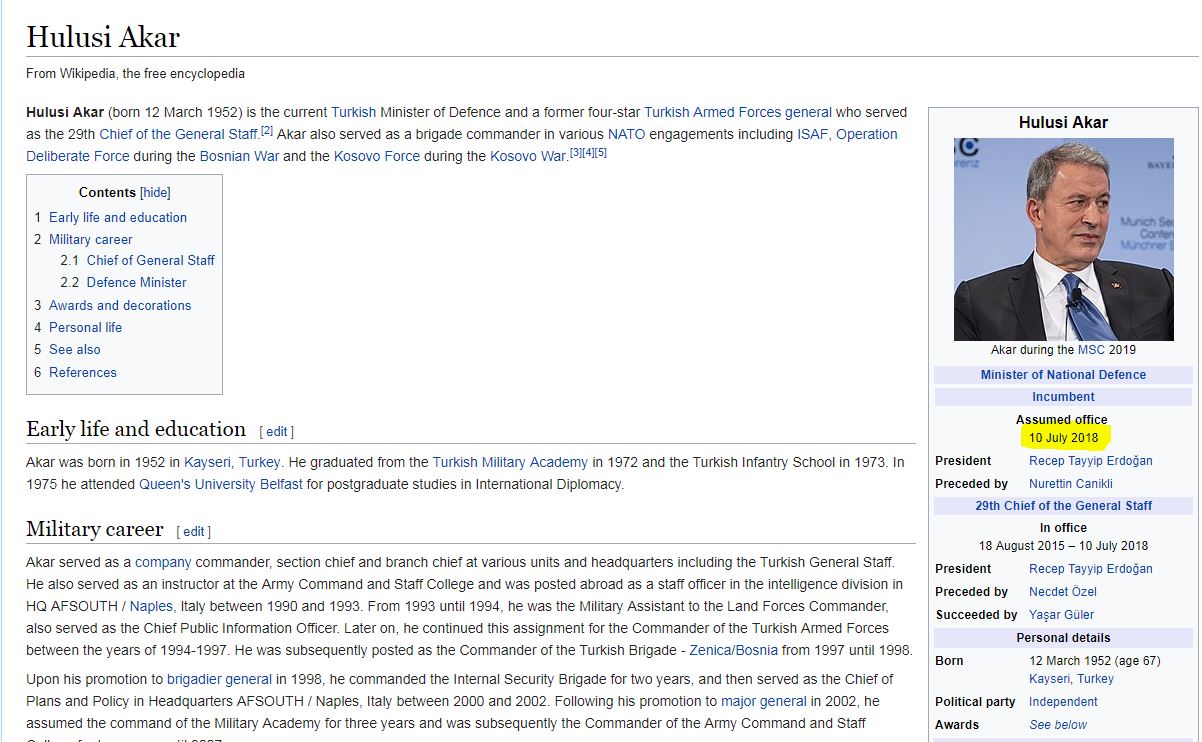The image size is (1202, 742).
Task: Open the company link in Military career
Action: [163, 562]
